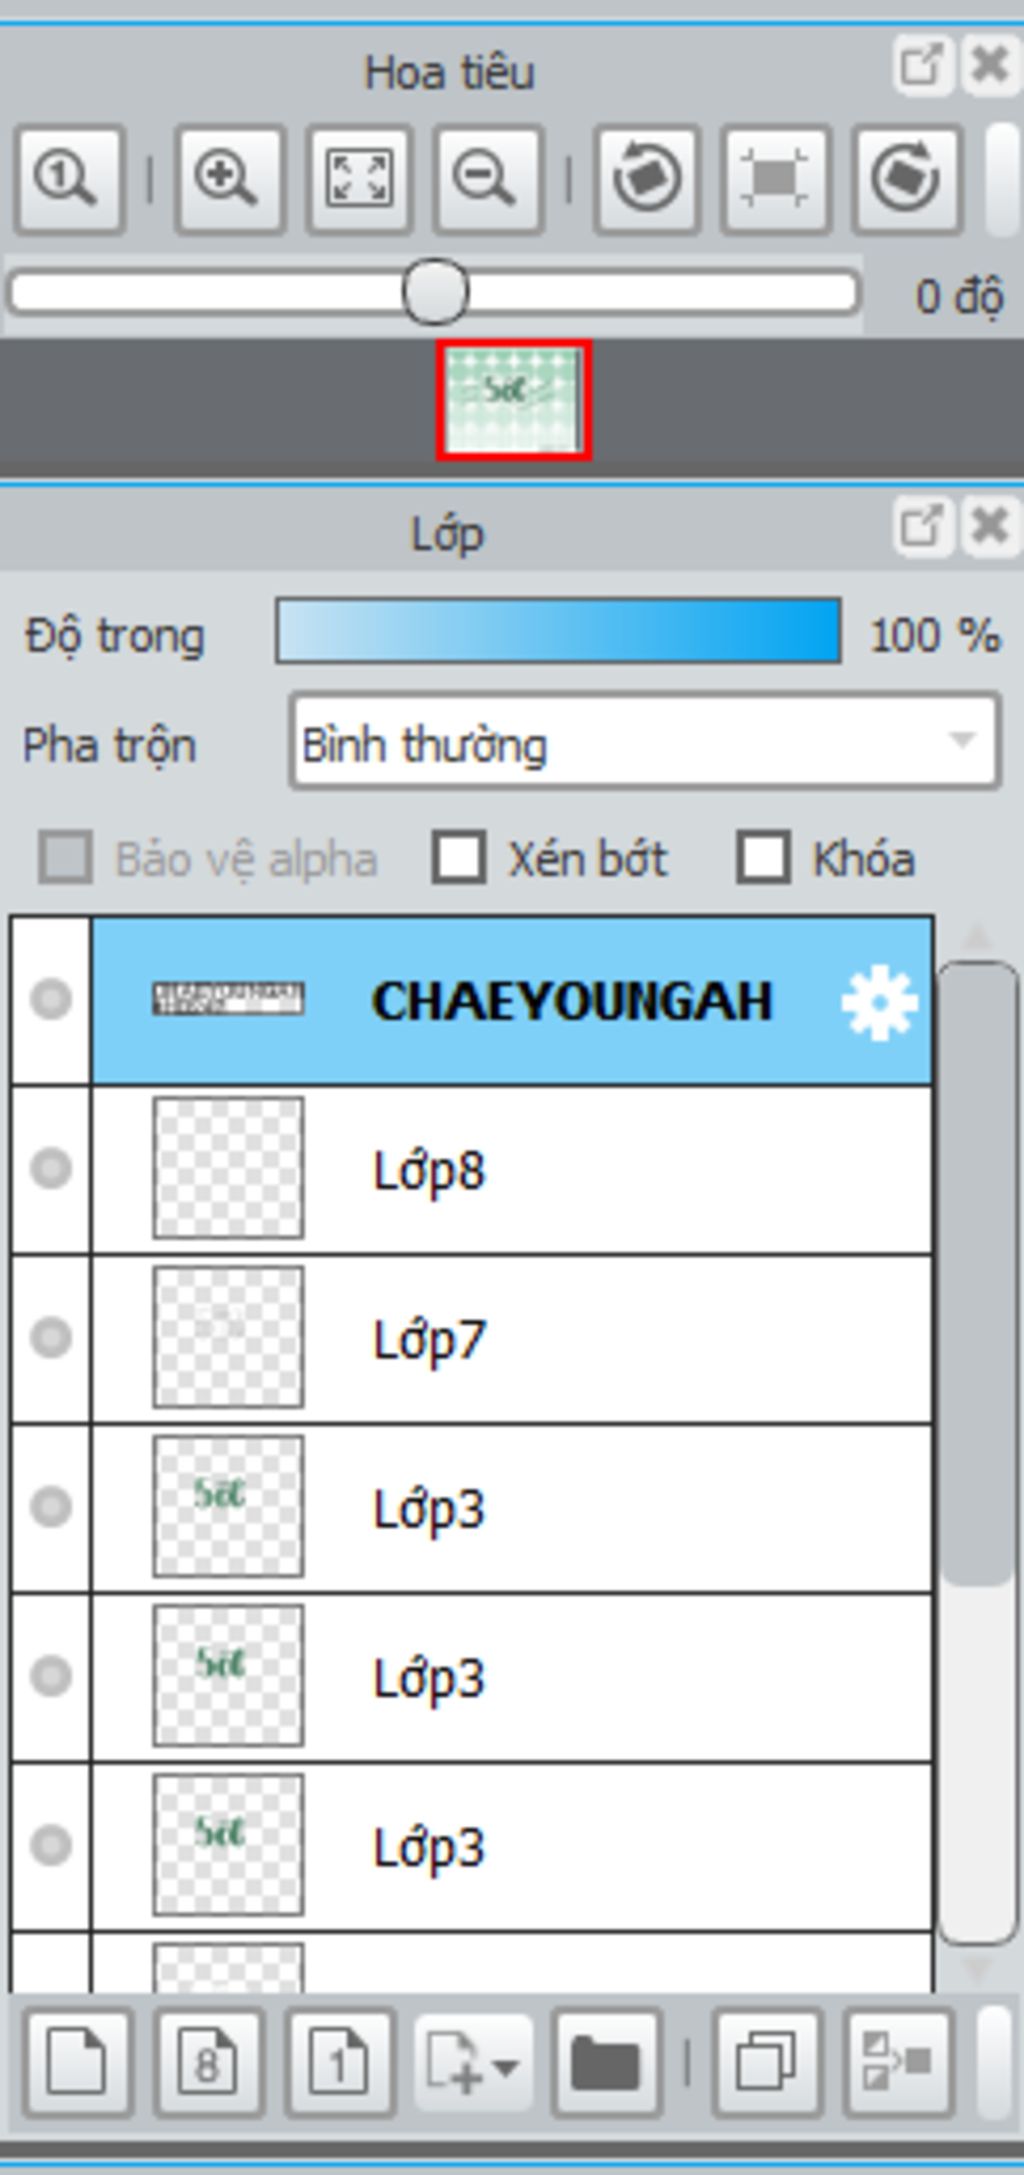This screenshot has width=1024, height=2175.
Task: Create a new layer folder
Action: pyautogui.click(x=605, y=2062)
